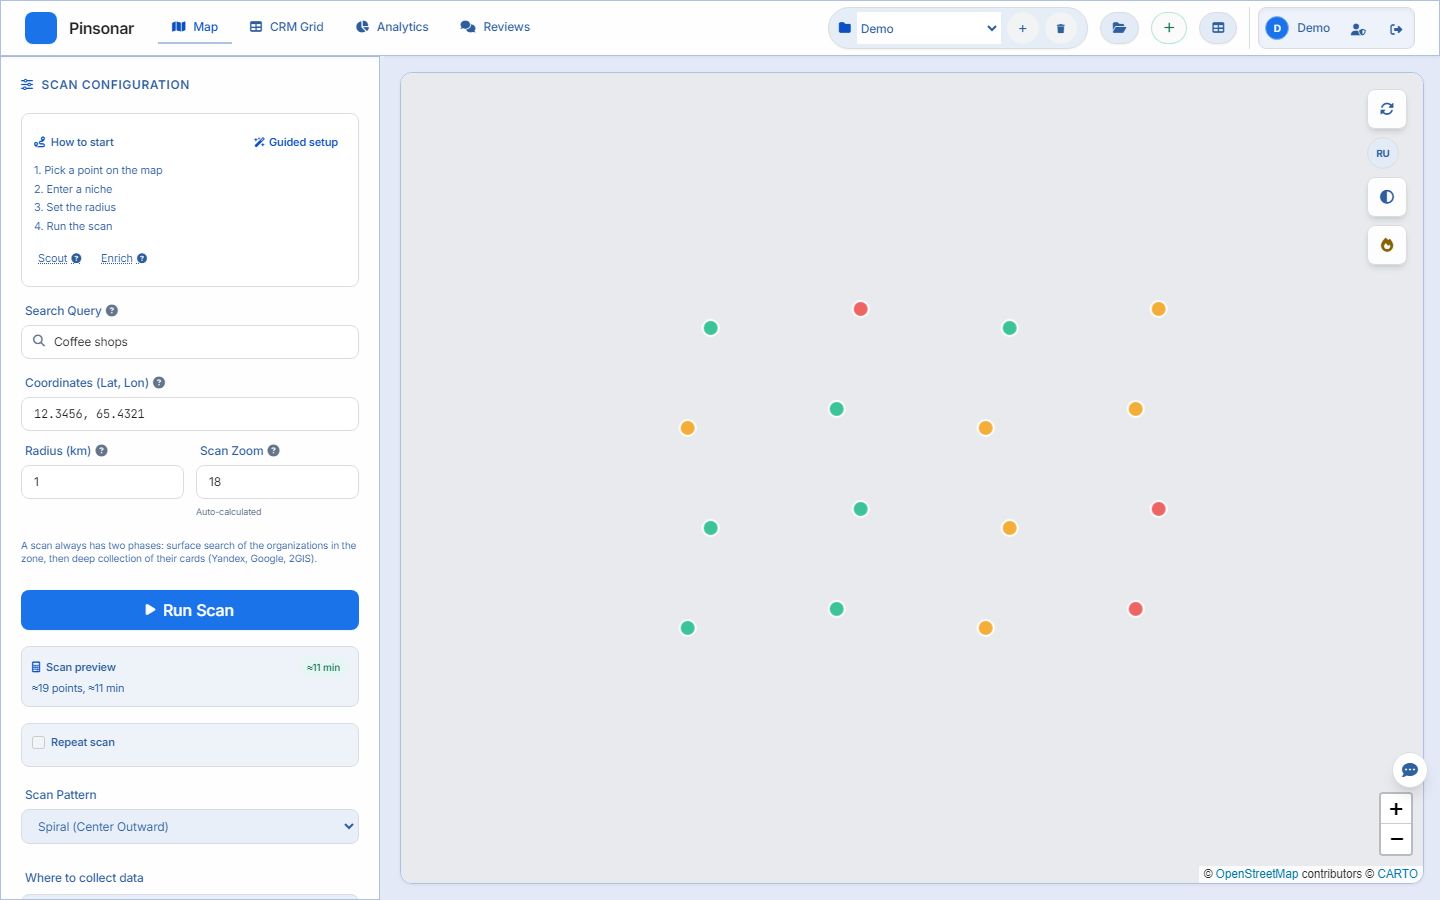This screenshot has height=900, width=1440.
Task: Click the logout icon in header
Action: [x=1396, y=29]
